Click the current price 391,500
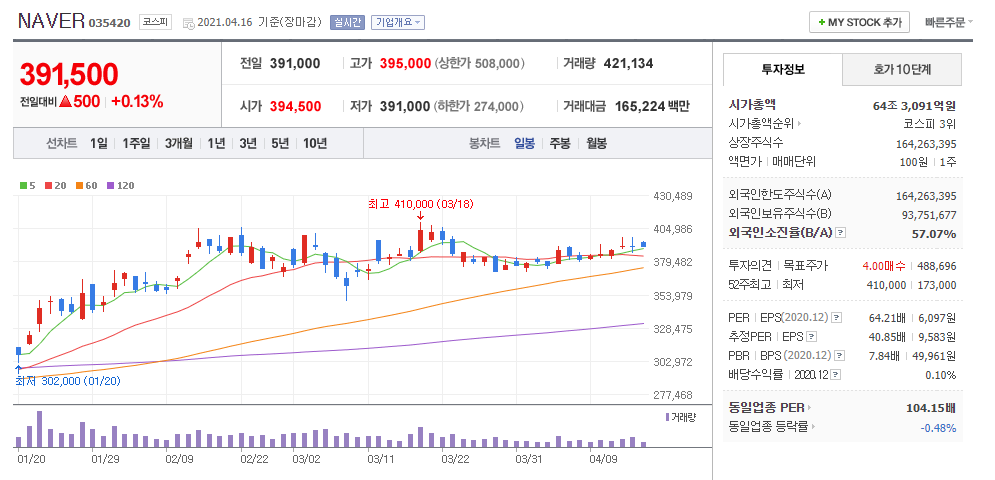Screen dimensions: 995x480 click(69, 74)
